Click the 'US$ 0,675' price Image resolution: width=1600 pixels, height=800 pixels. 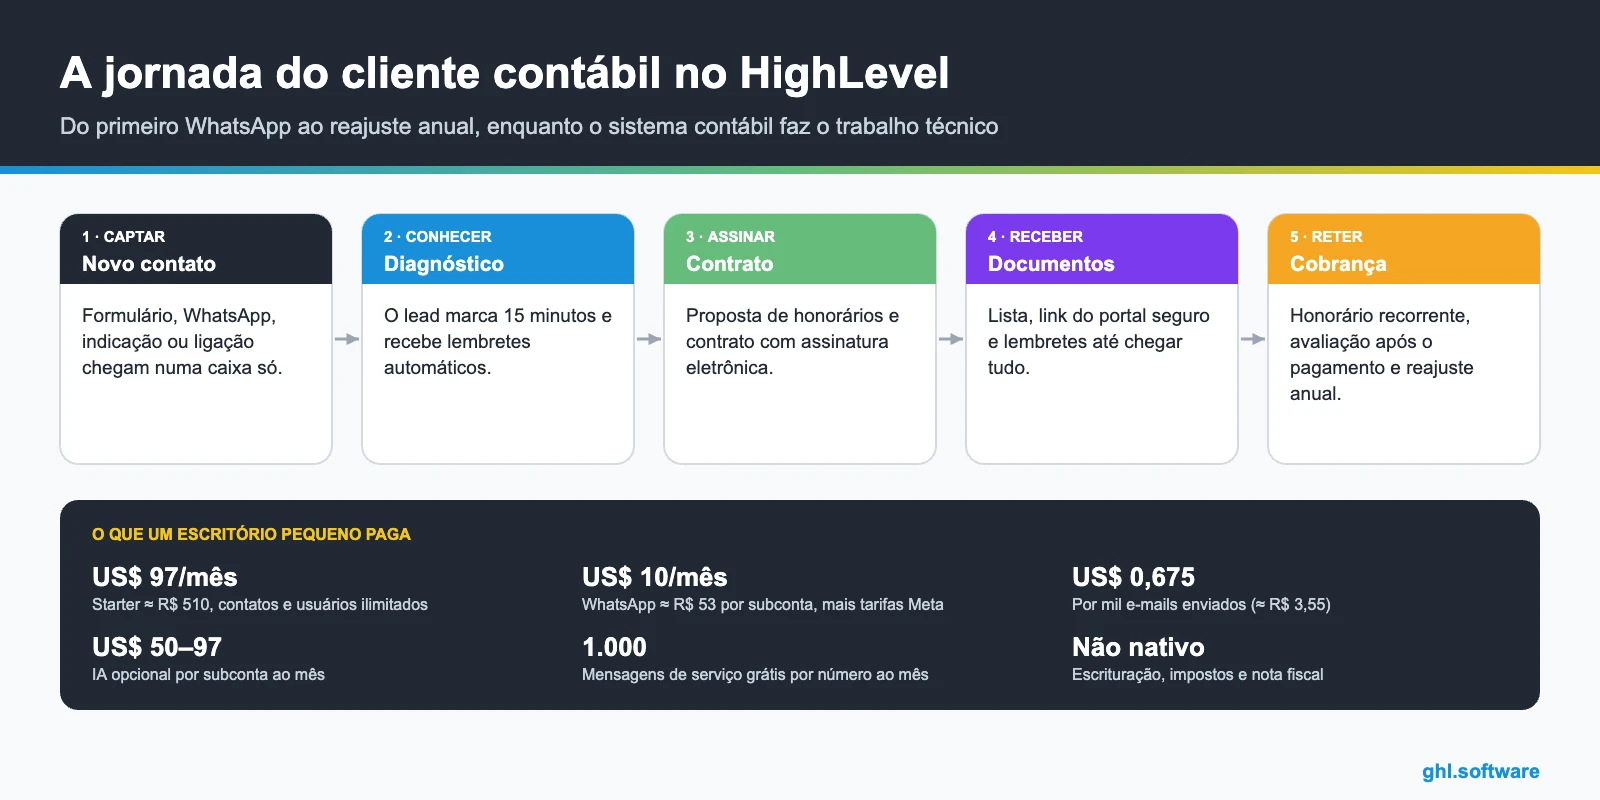coord(1133,577)
